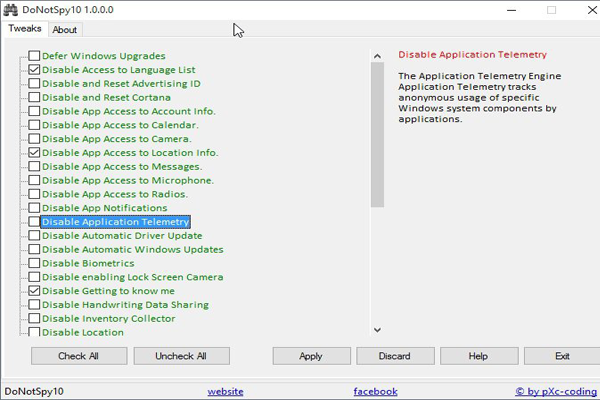This screenshot has width=600, height=400.
Task: Check the Disable Application Telemetry checkbox
Action: 34,221
